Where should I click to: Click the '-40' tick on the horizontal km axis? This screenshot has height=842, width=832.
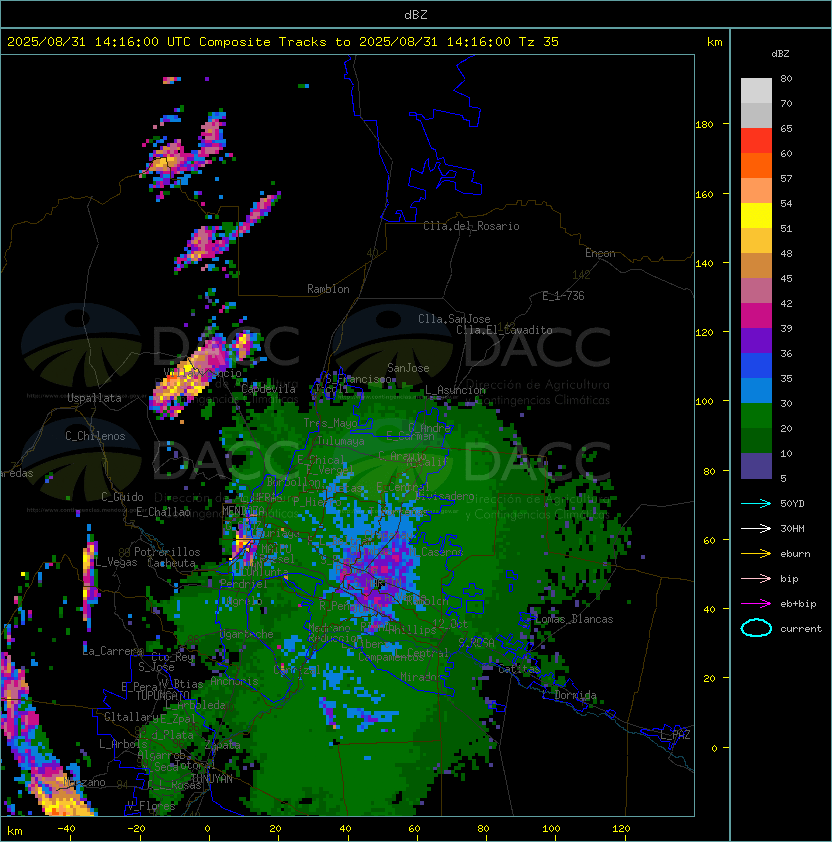pos(66,829)
